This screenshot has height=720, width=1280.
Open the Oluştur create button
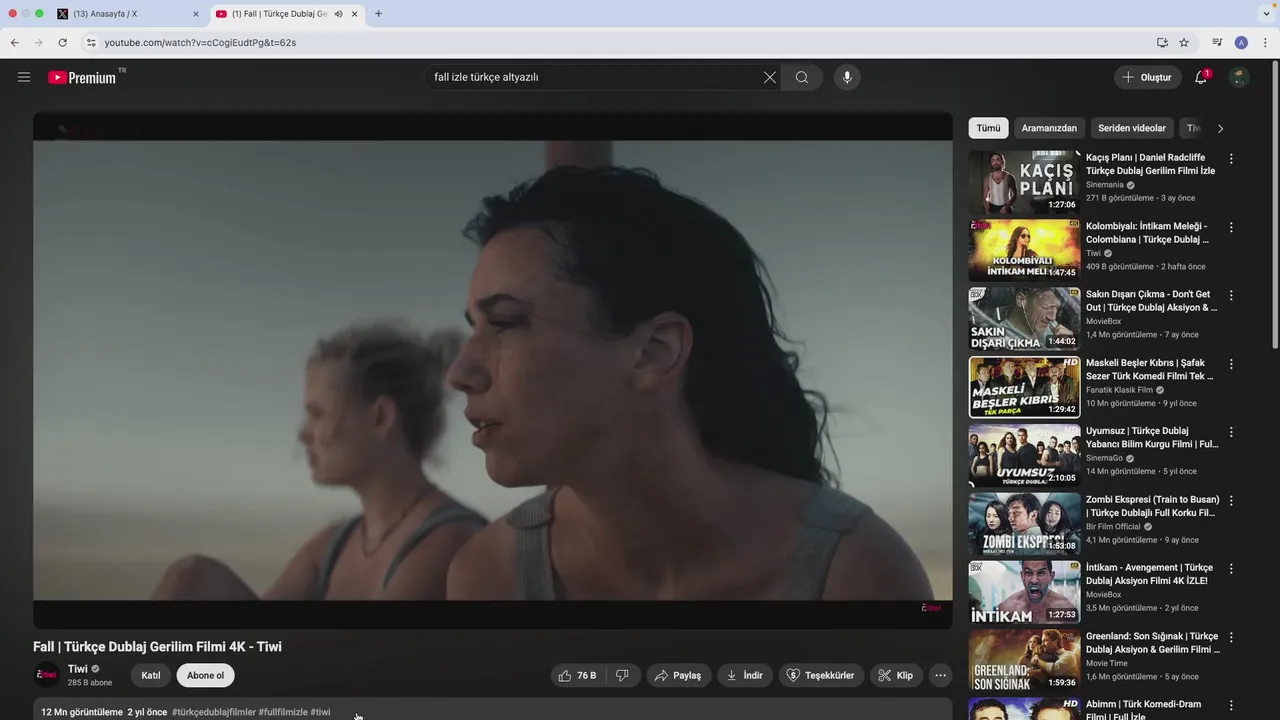[1148, 77]
